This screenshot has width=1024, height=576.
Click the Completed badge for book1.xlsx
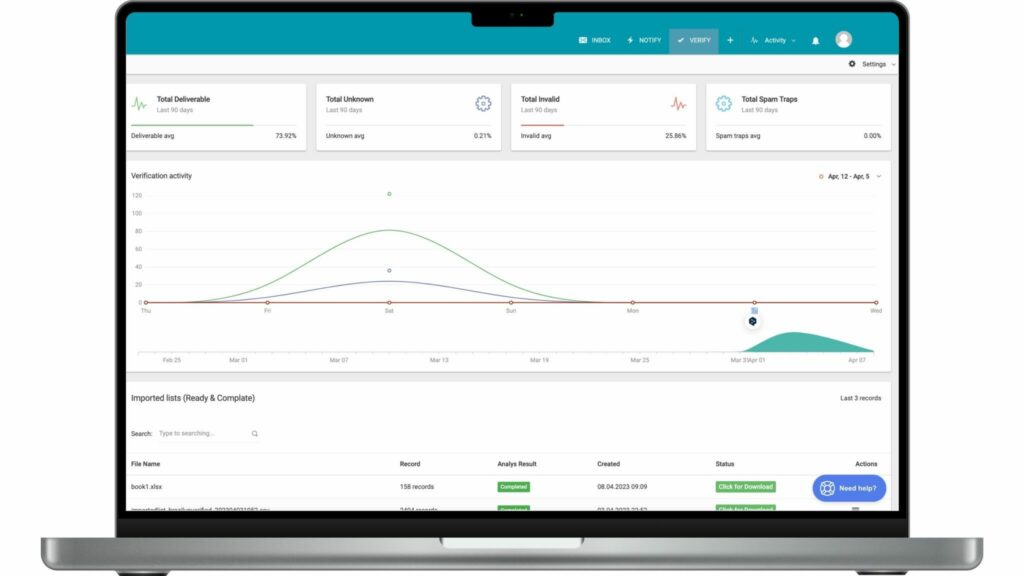coord(514,487)
